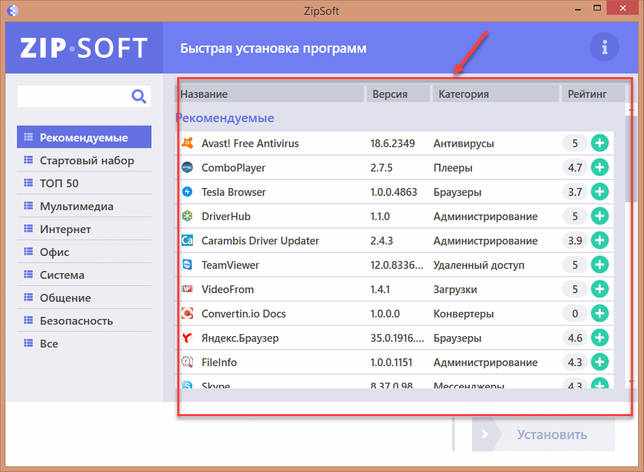Image resolution: width=644 pixels, height=472 pixels.
Task: Add VideoFrom with green plus button
Action: [x=600, y=289]
